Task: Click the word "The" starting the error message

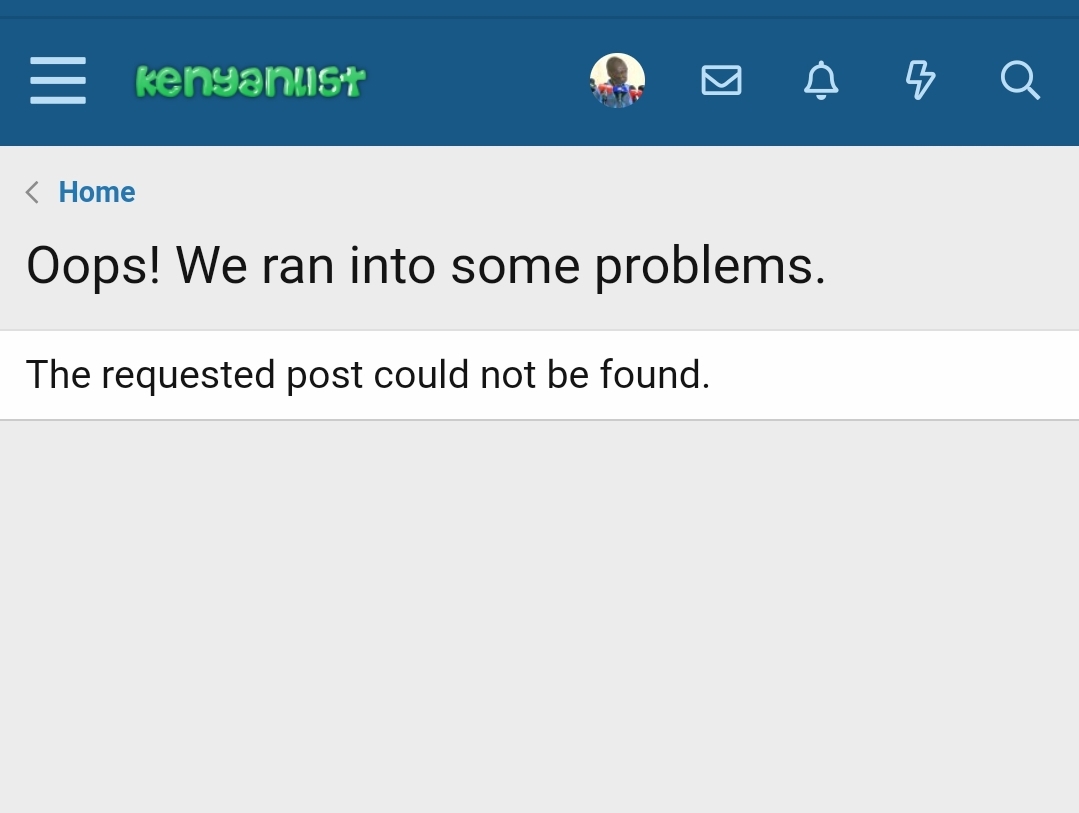Action: click(x=58, y=375)
